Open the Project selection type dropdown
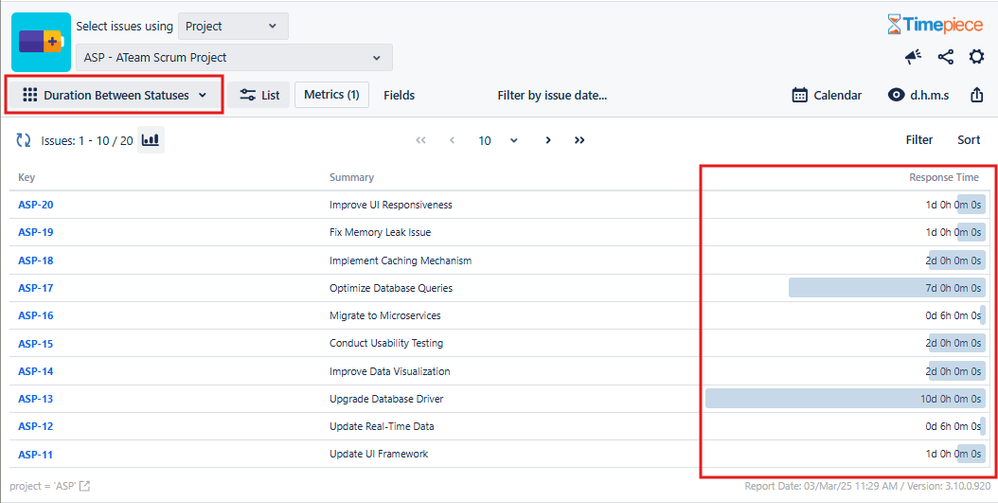The image size is (998, 503). [233, 26]
